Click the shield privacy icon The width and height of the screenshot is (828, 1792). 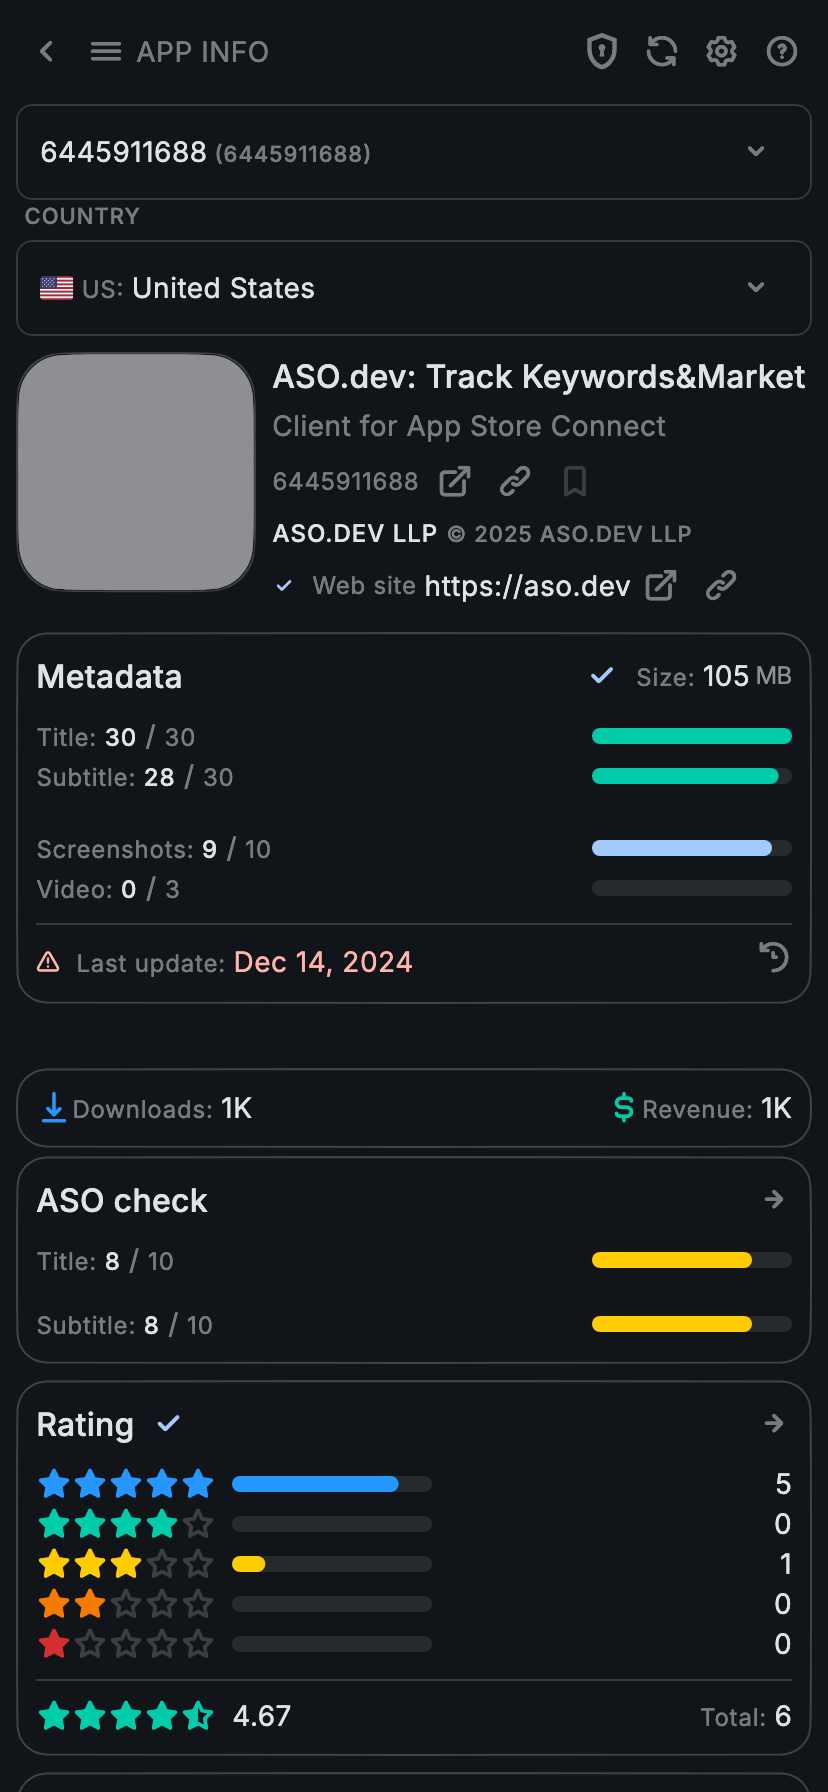601,52
